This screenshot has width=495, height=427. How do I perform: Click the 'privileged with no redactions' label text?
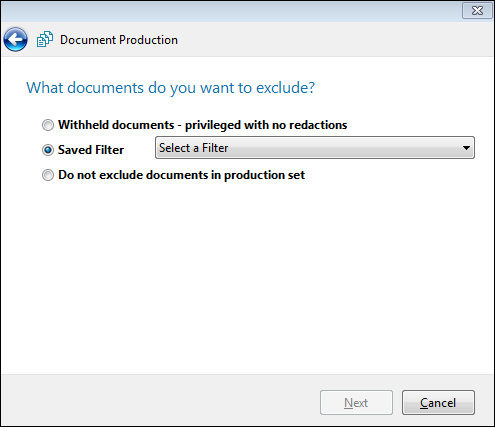click(266, 125)
